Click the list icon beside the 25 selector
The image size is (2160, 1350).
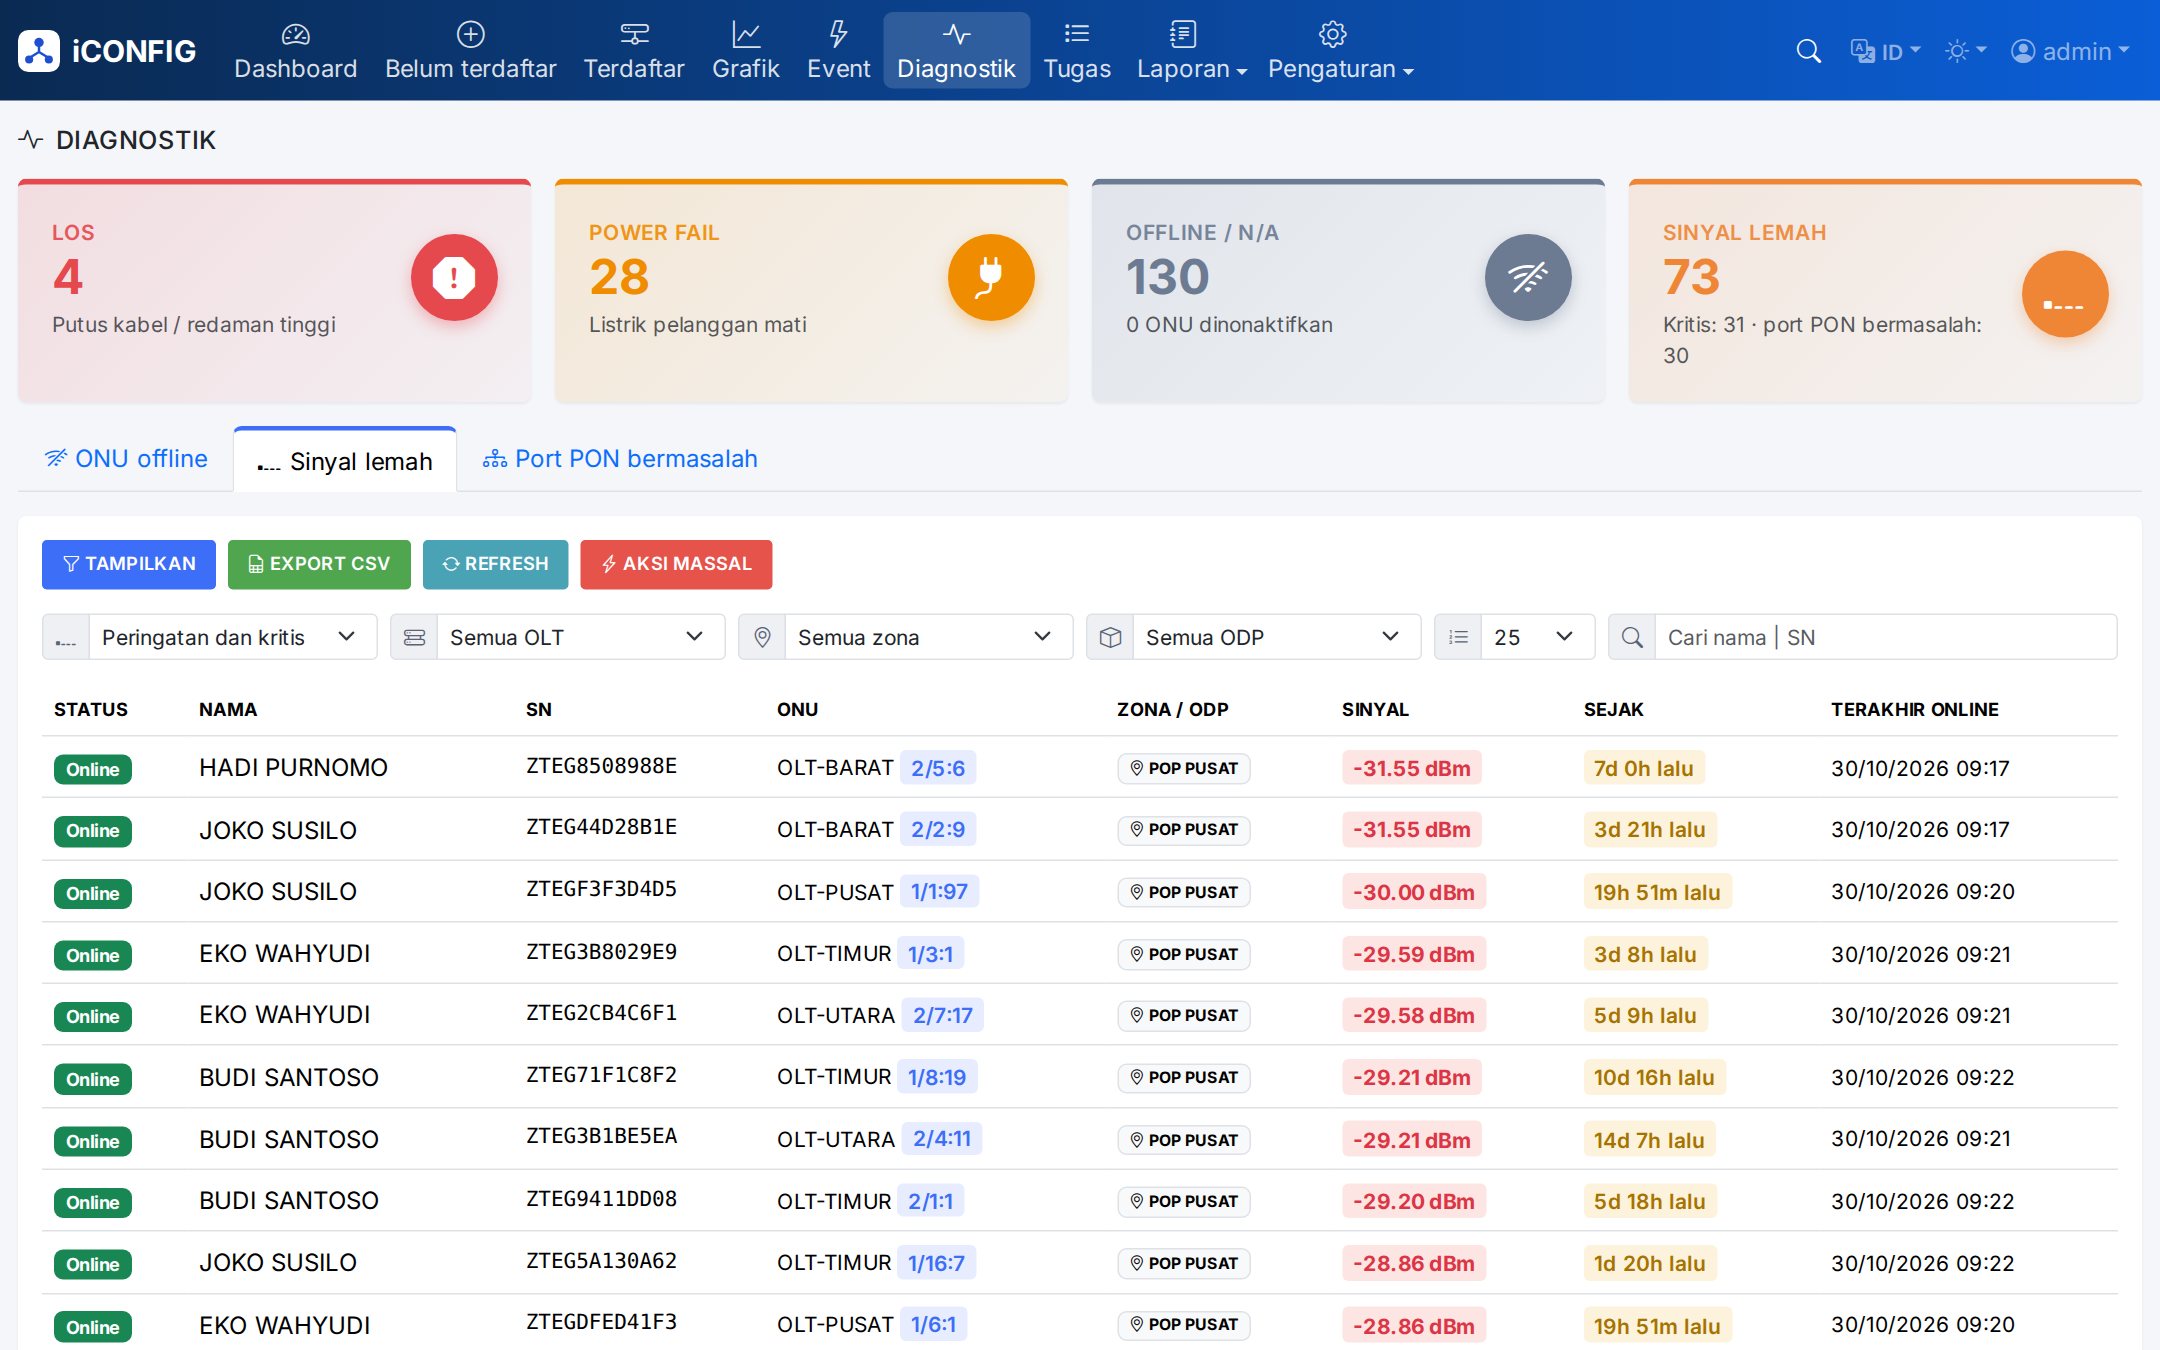1458,637
